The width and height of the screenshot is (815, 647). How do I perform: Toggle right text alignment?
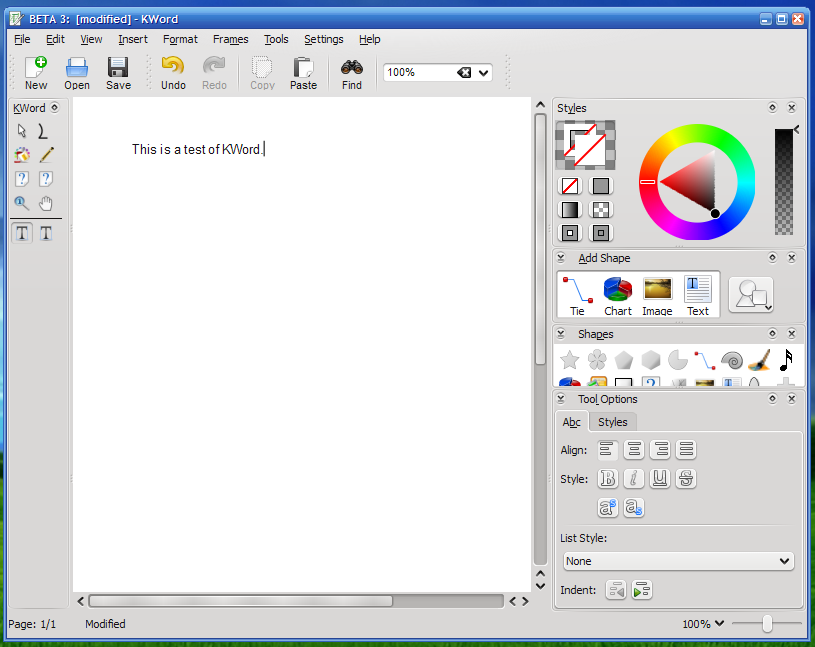point(660,450)
